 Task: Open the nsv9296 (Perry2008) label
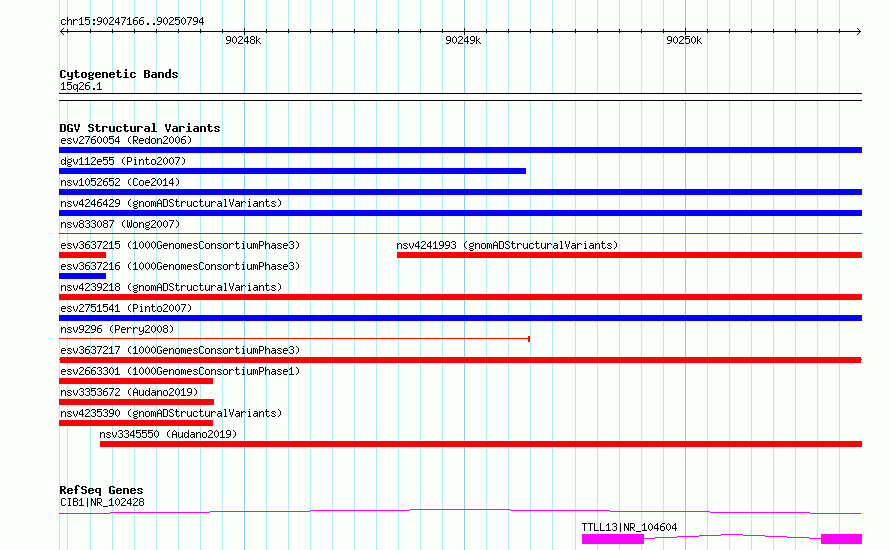[x=117, y=329]
